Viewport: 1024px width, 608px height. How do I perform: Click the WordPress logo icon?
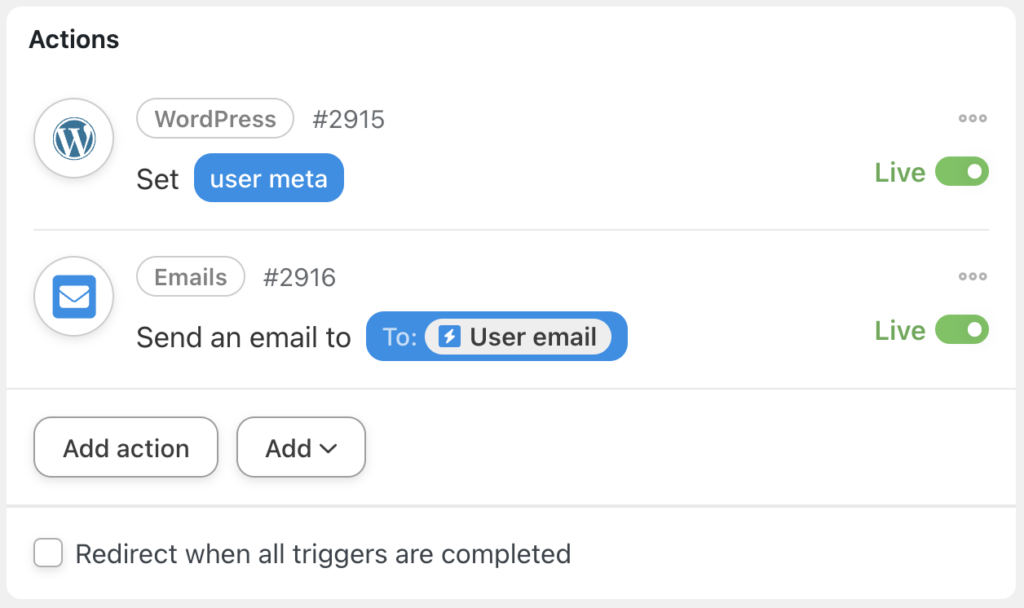click(74, 138)
